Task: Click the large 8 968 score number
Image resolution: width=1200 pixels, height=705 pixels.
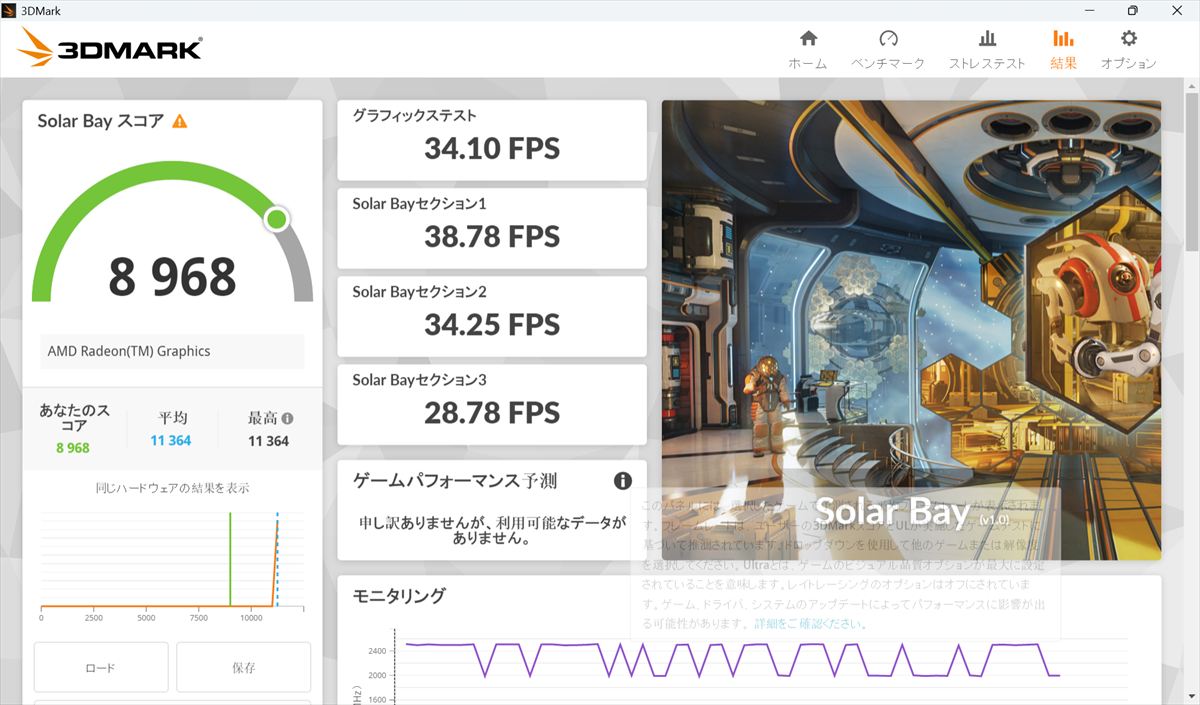Action: tap(172, 277)
